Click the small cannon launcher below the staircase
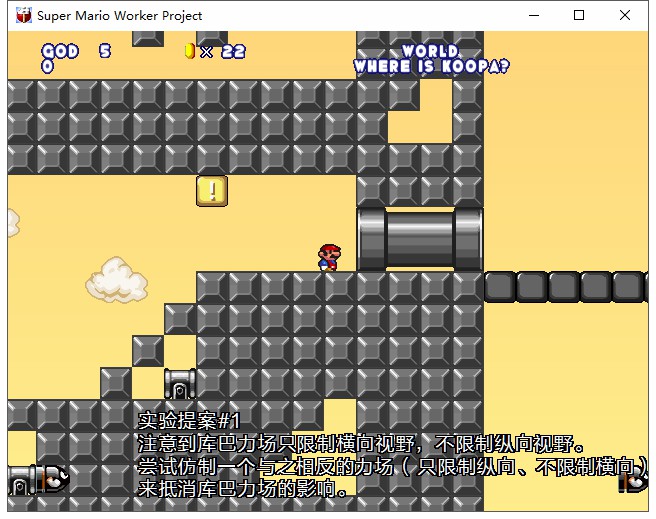The height and width of the screenshot is (519, 656). [180, 383]
